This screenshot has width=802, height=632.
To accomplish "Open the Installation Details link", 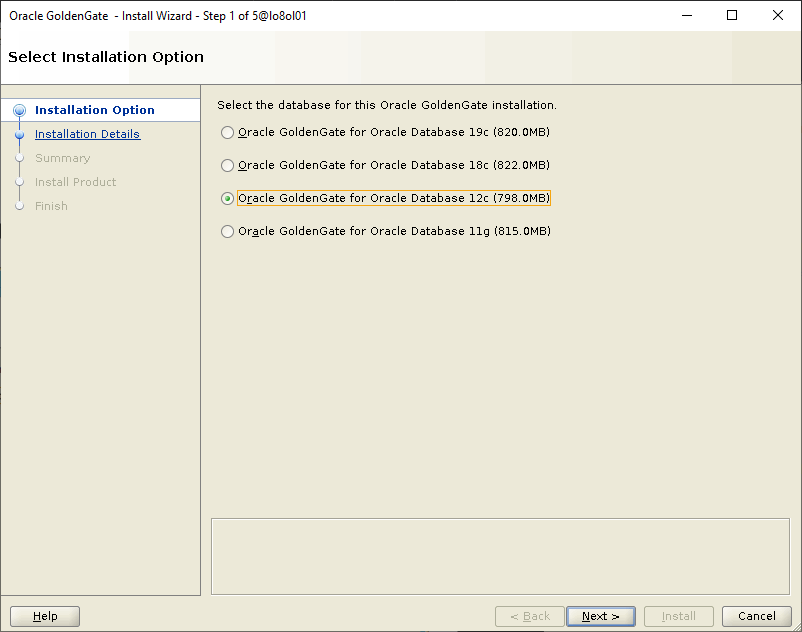I will [87, 134].
